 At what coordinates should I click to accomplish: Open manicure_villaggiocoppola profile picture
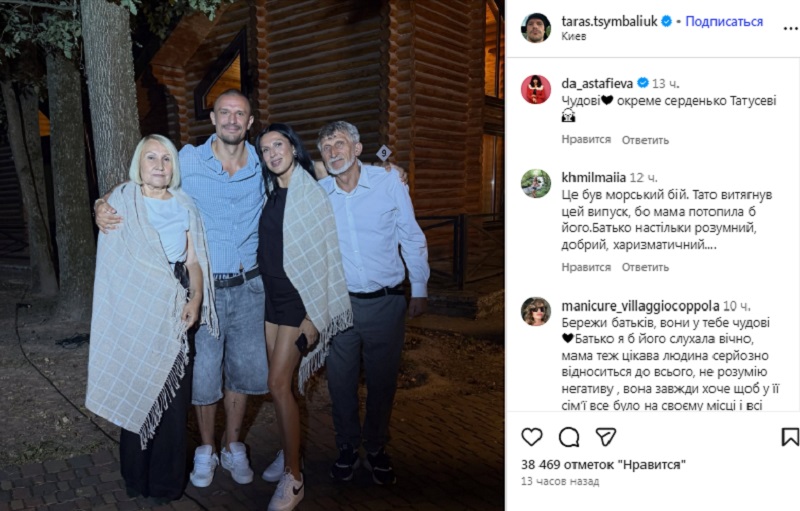[x=536, y=311]
